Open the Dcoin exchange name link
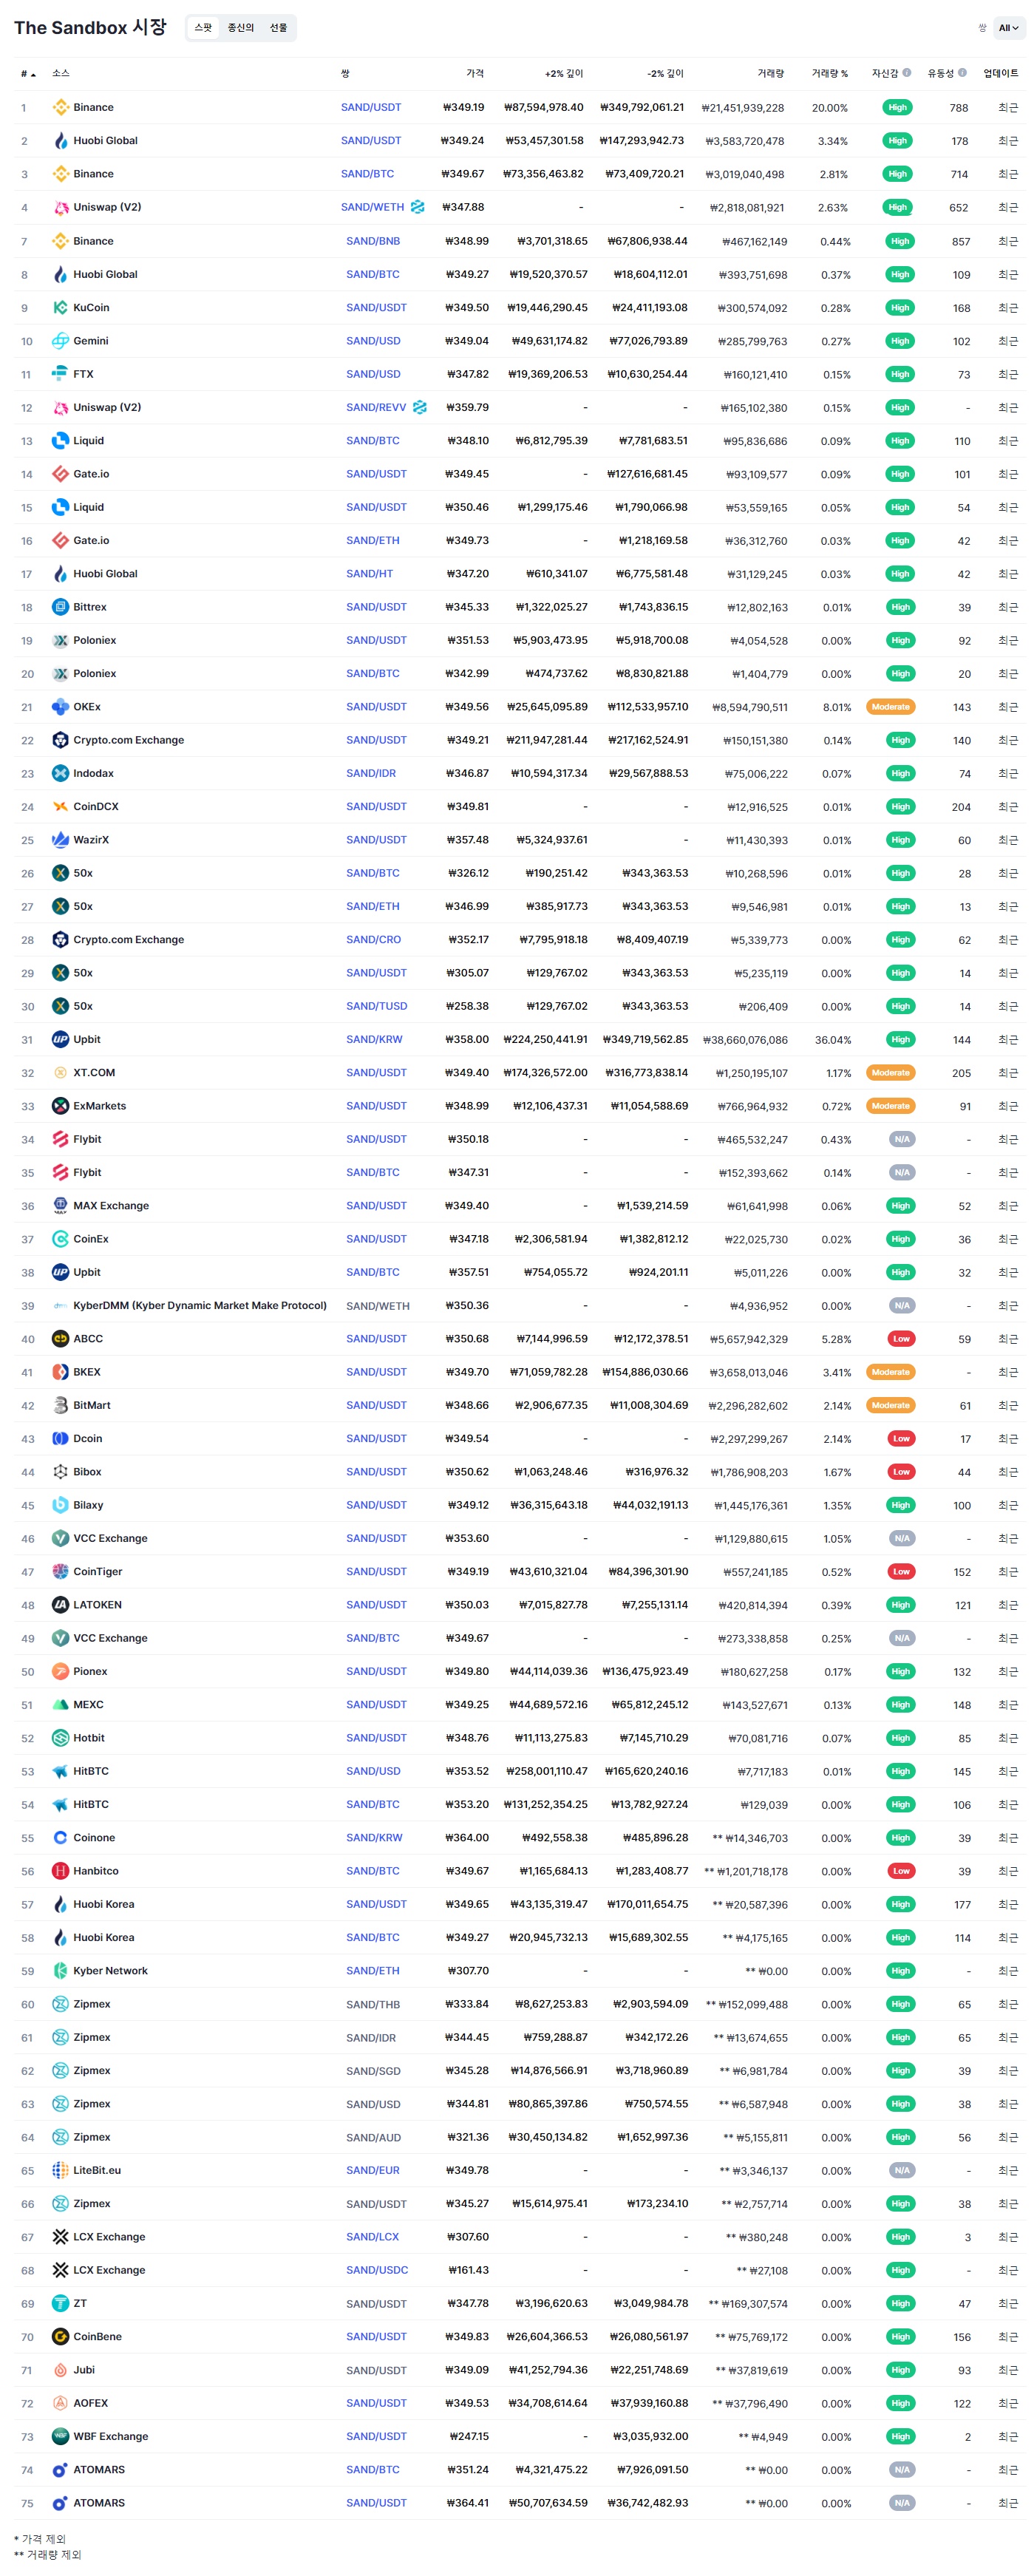The height and width of the screenshot is (2576, 1034). [x=87, y=1439]
